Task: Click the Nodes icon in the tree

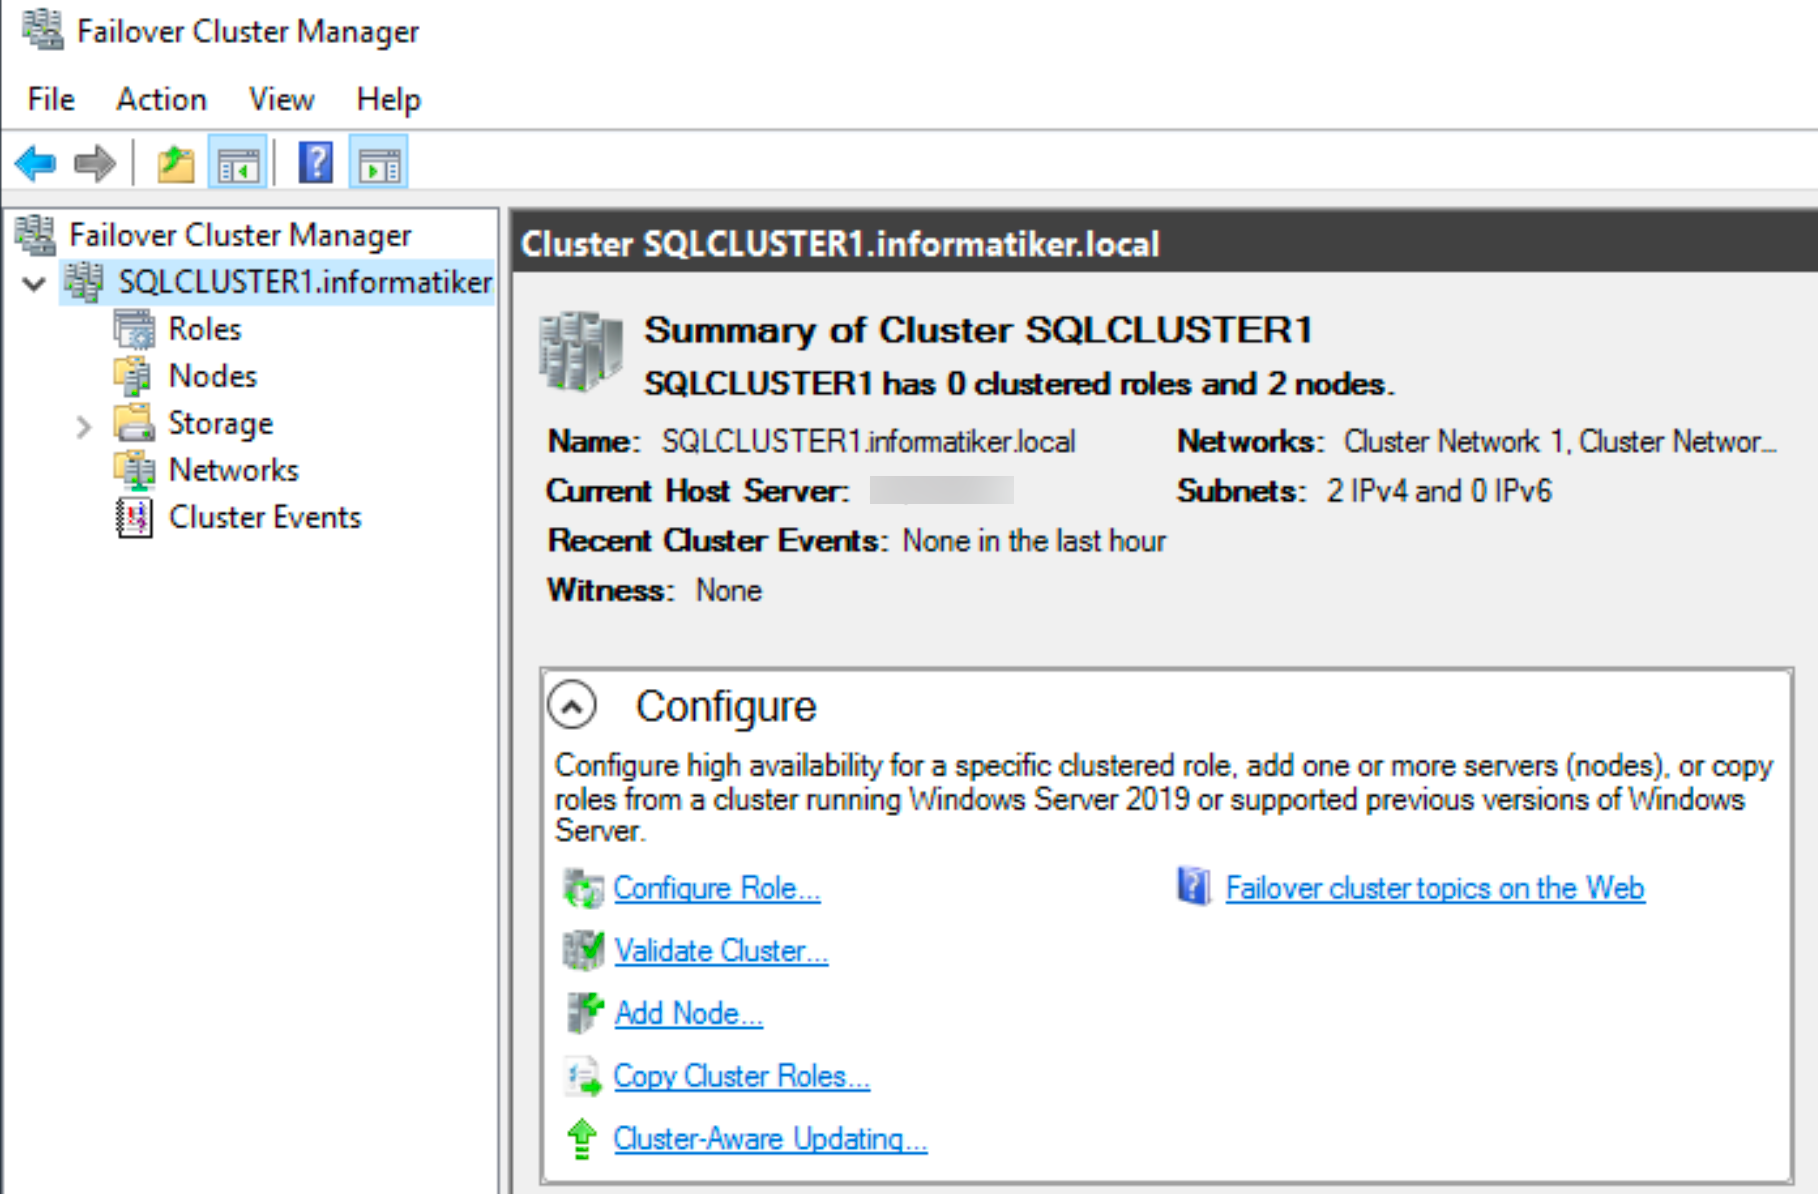Action: click(x=134, y=376)
